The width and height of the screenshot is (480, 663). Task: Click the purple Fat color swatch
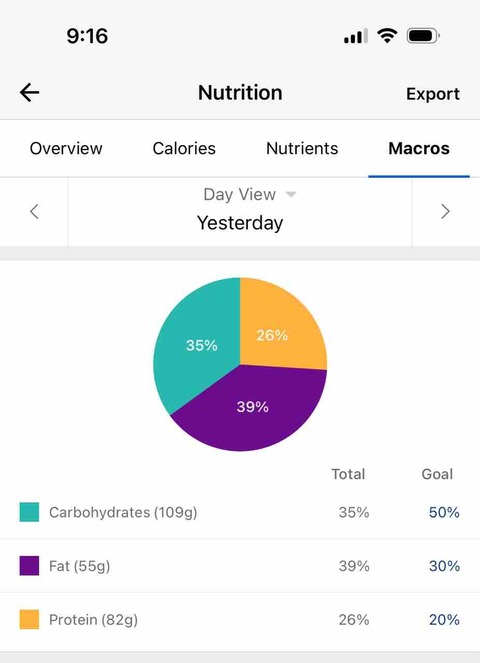point(29,566)
